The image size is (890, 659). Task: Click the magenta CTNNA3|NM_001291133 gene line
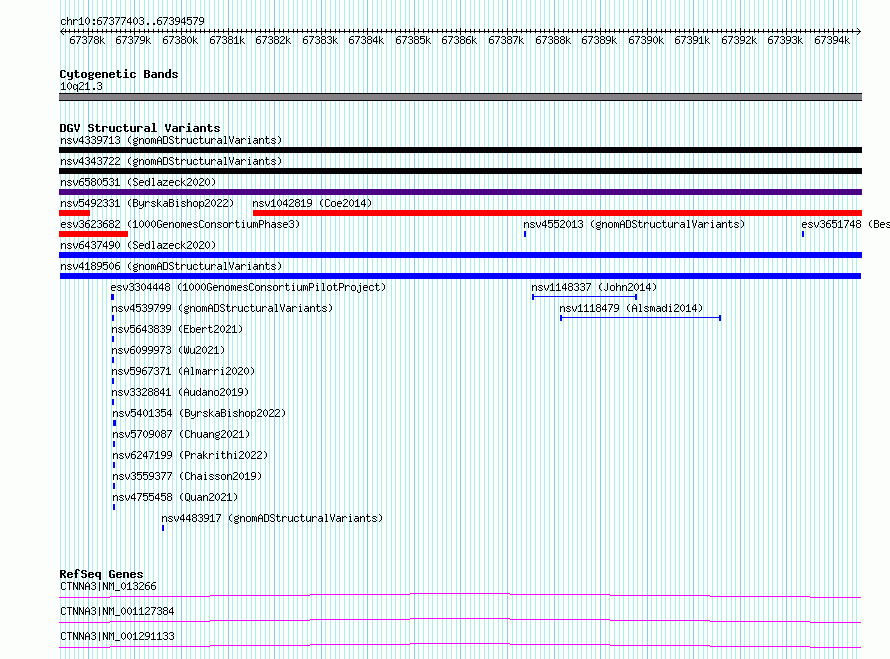(460, 645)
